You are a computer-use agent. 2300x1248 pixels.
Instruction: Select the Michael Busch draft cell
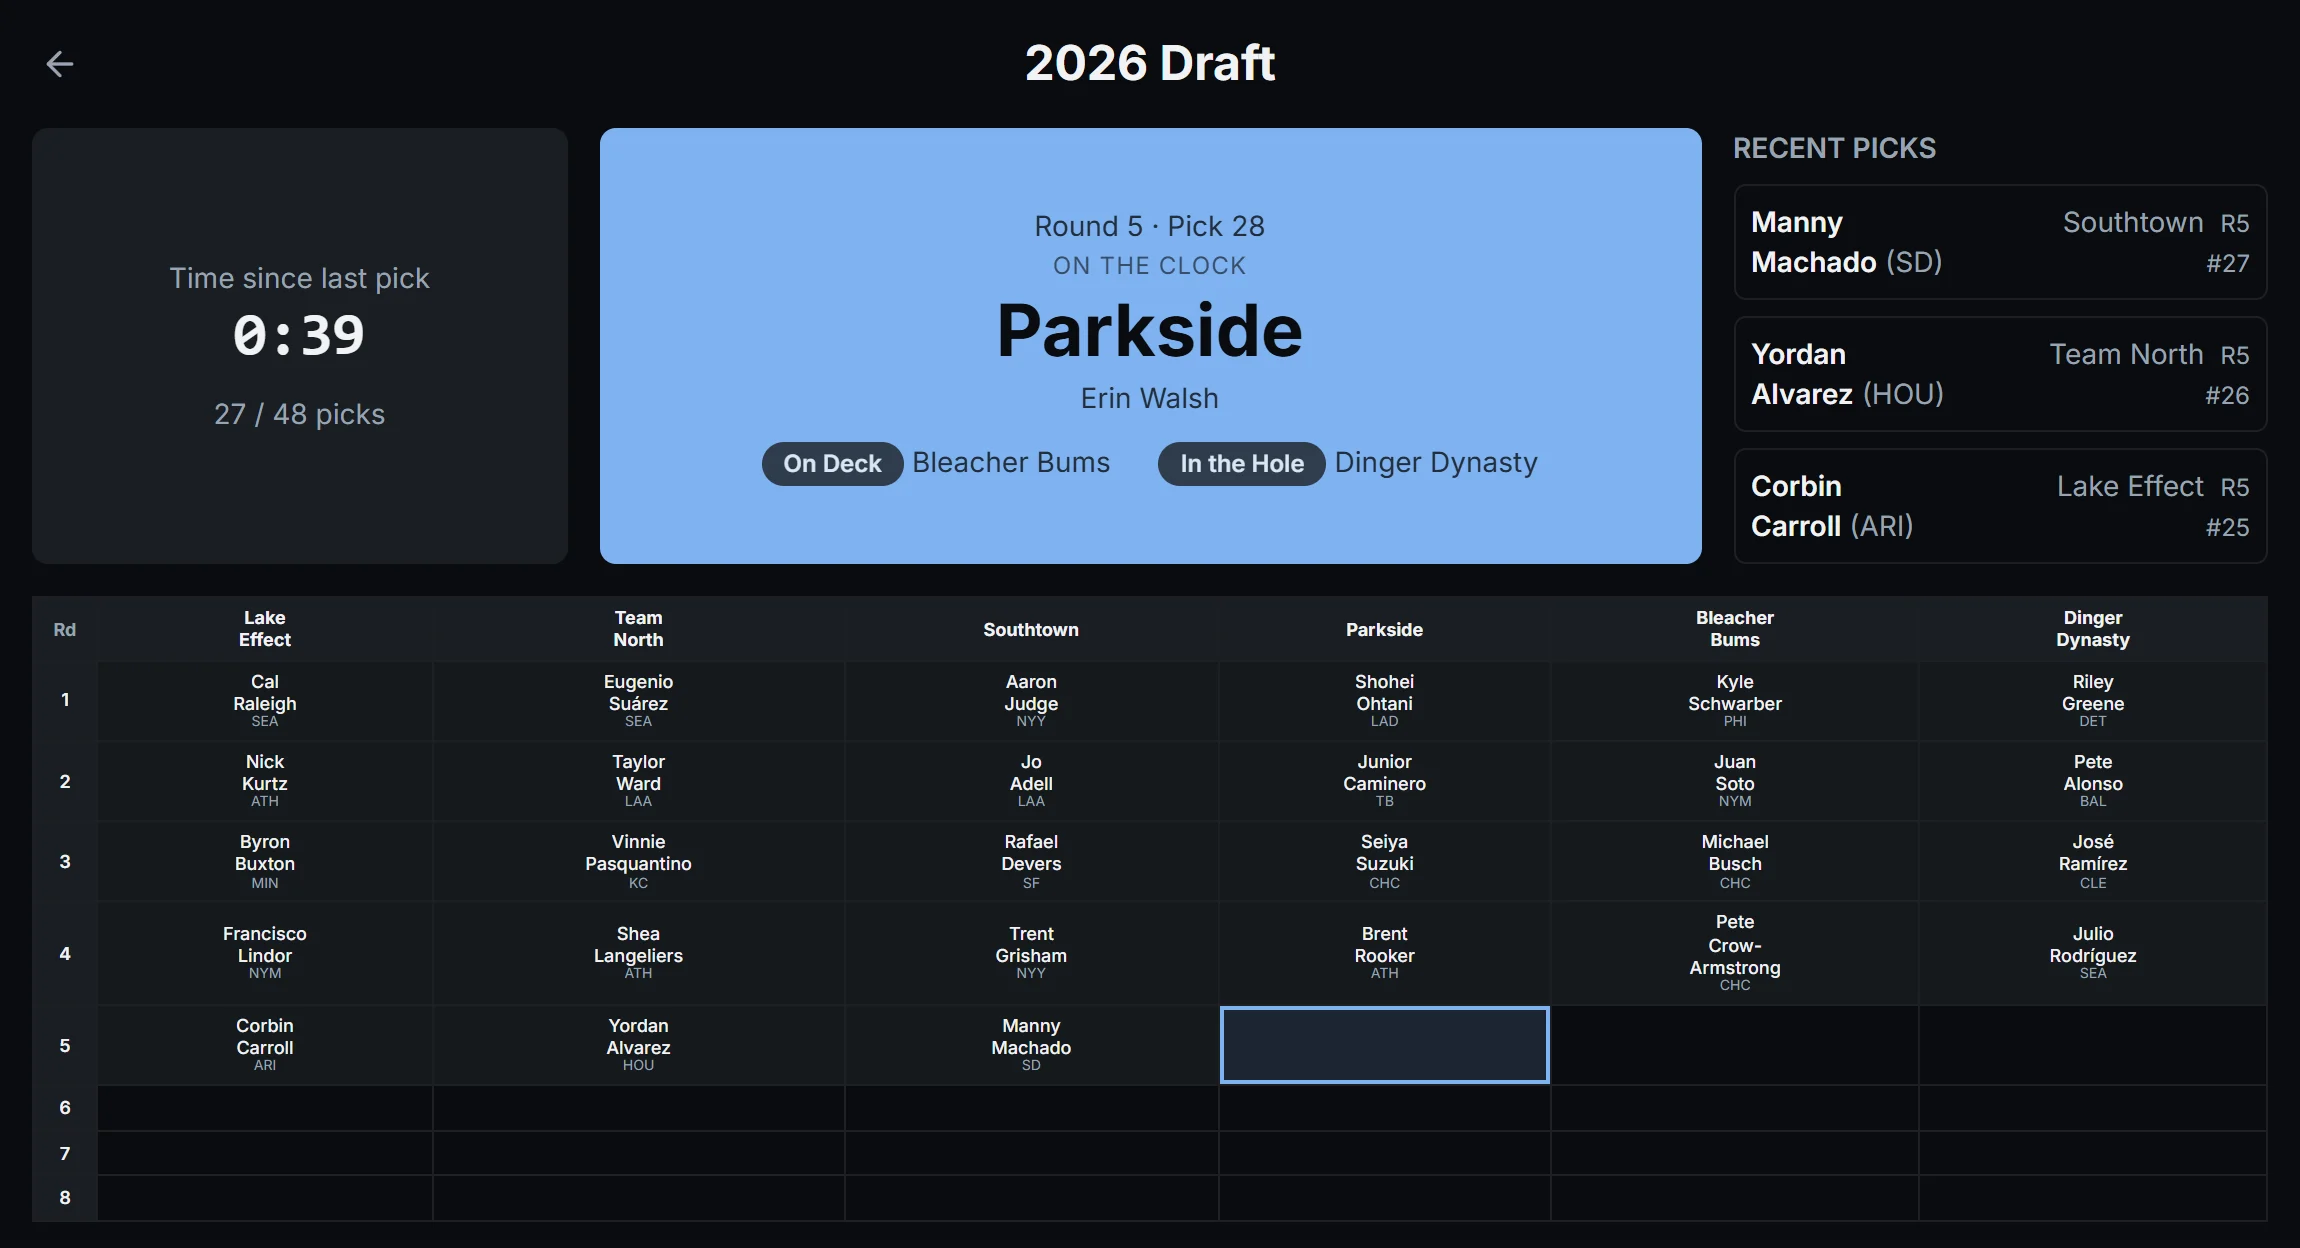1735,861
